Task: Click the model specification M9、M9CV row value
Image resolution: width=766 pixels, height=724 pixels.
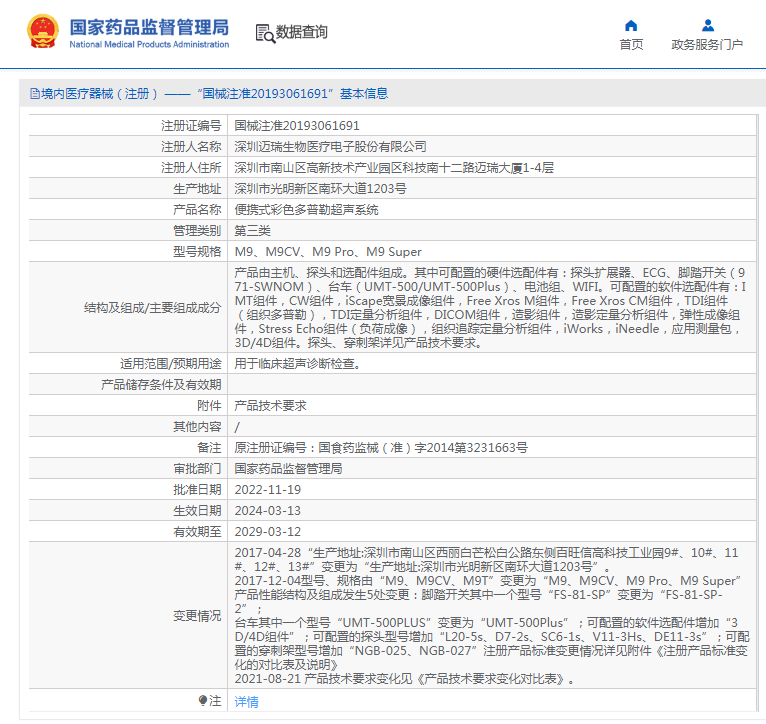Action: click(328, 252)
